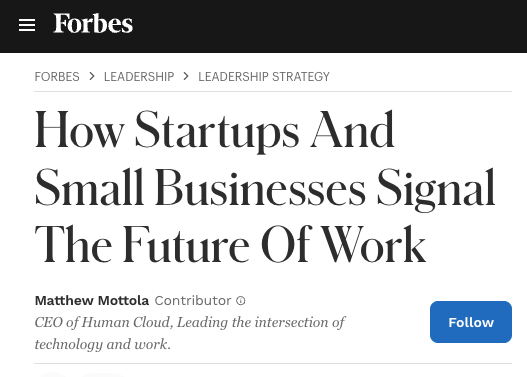Viewport: 527px width, 377px height.
Task: Click empty area of black header bar
Action: 329,26
